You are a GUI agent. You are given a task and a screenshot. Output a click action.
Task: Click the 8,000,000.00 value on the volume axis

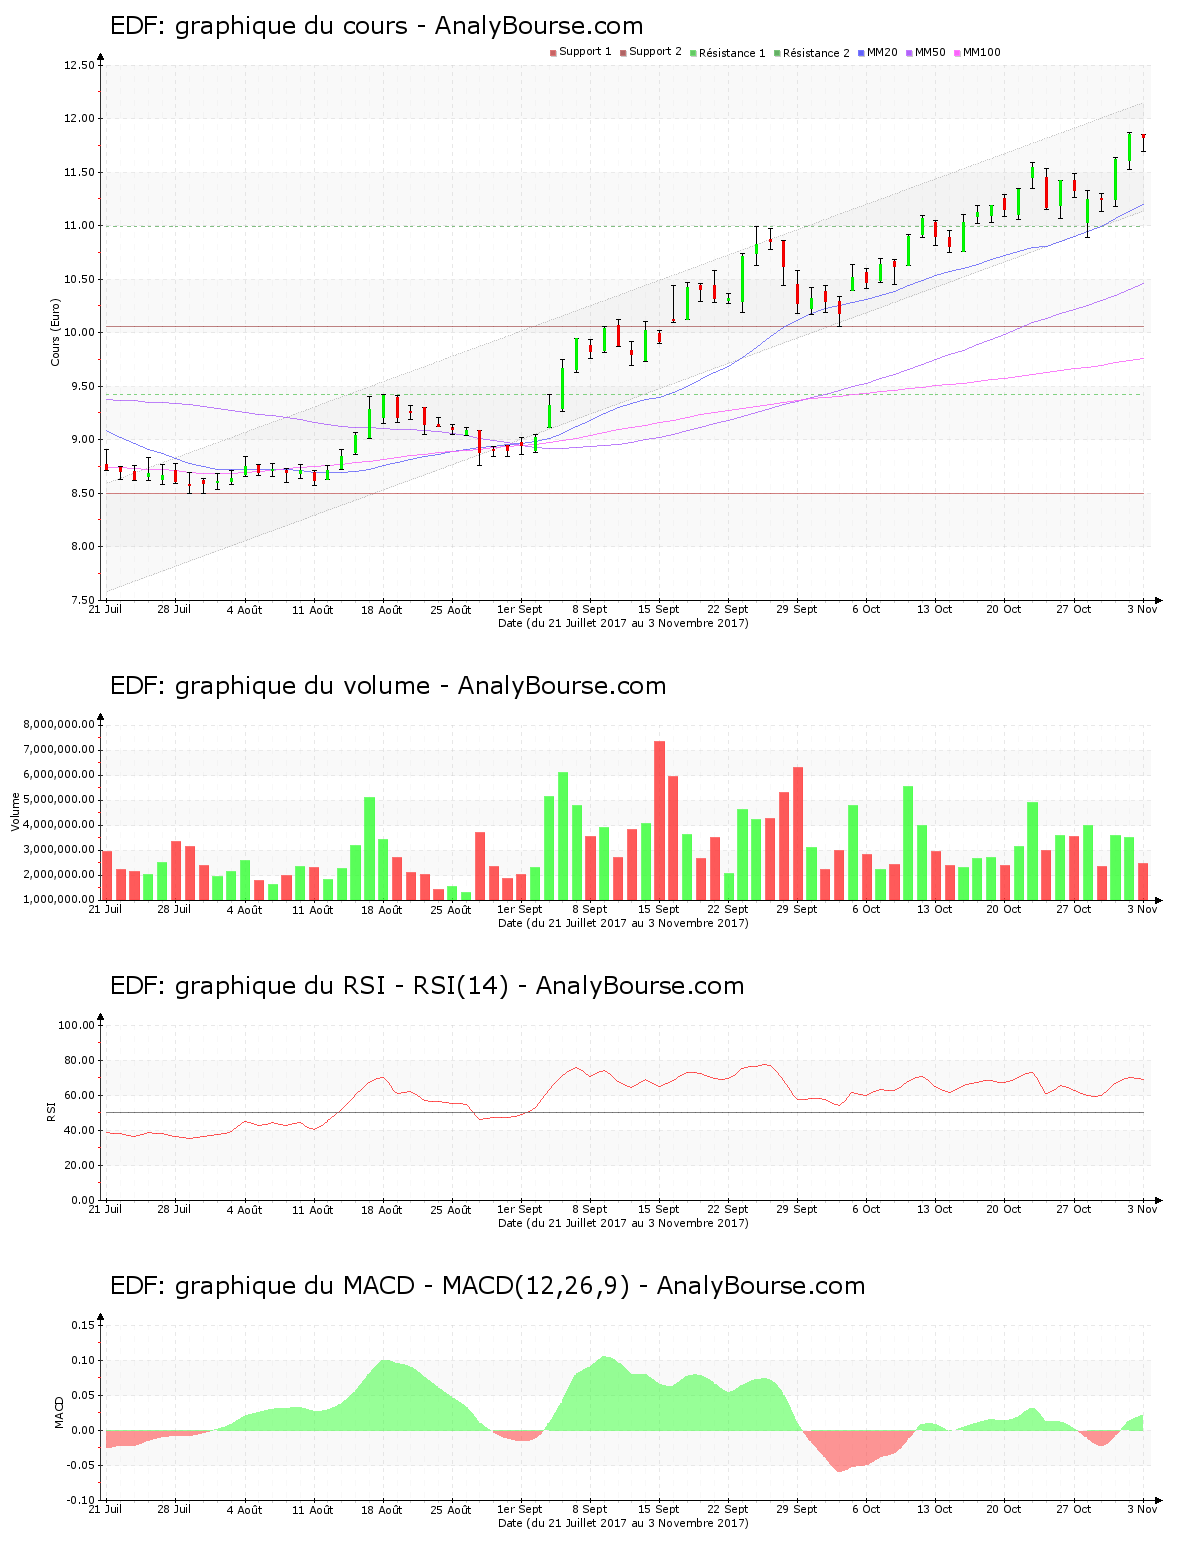tap(59, 725)
